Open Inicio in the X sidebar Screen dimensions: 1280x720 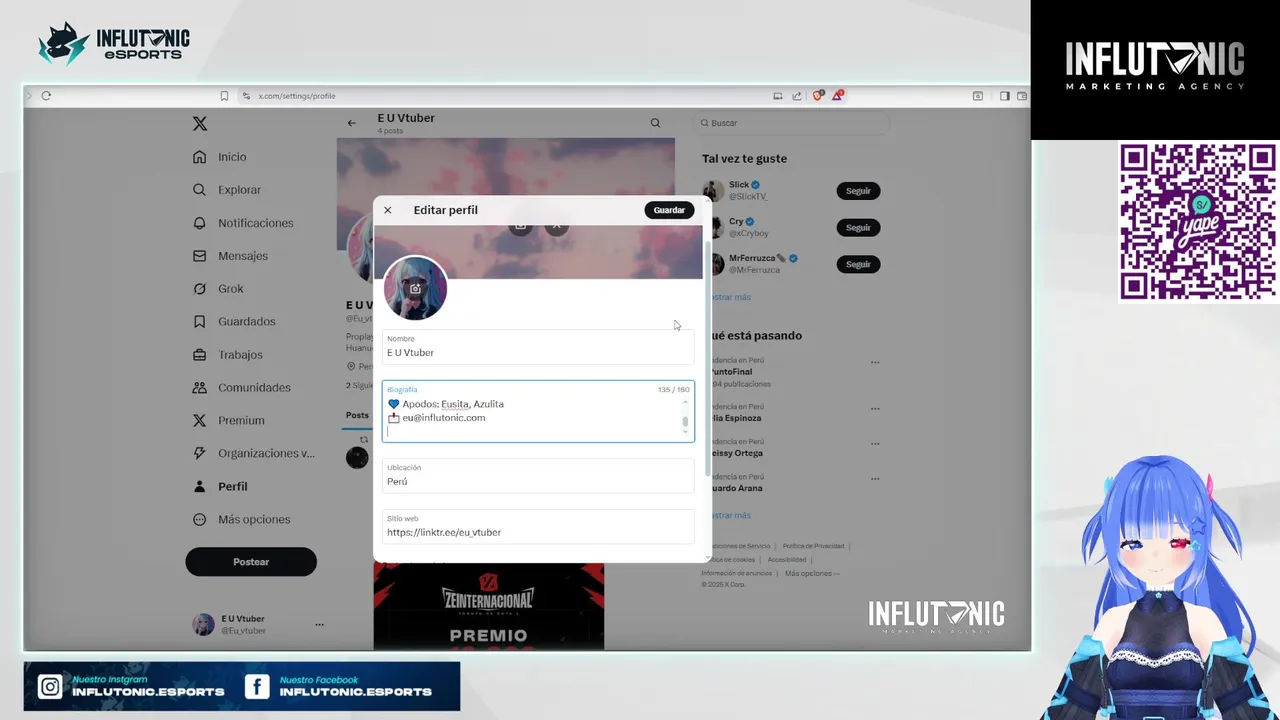[x=221, y=157]
